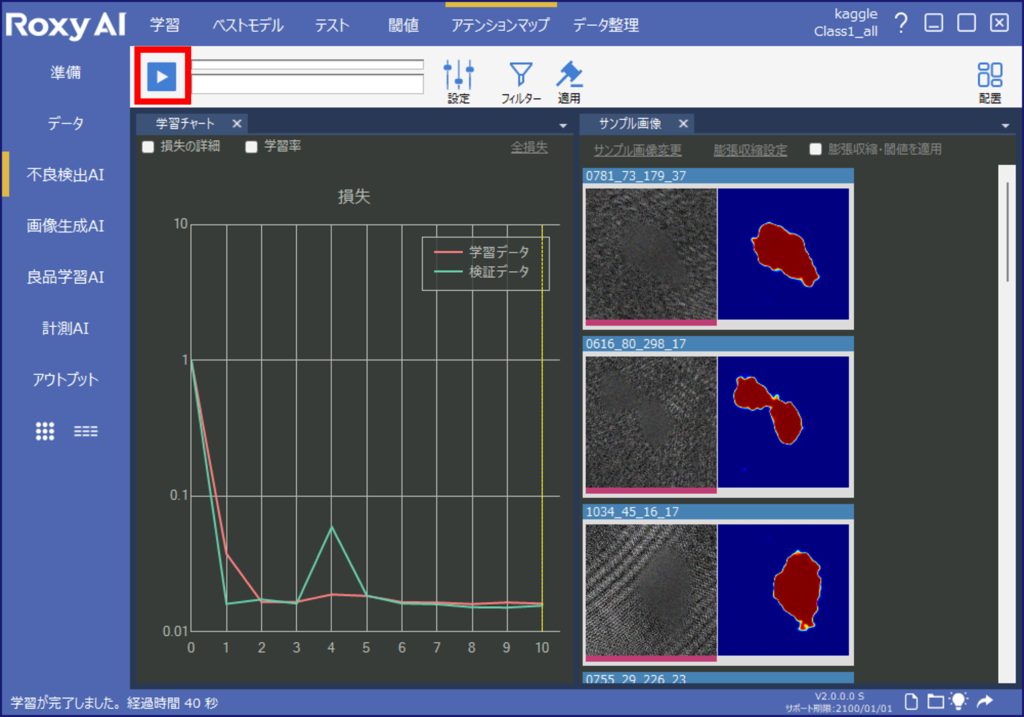Open the アテンションマップ tab
Image resolution: width=1024 pixels, height=717 pixels.
pos(500,25)
